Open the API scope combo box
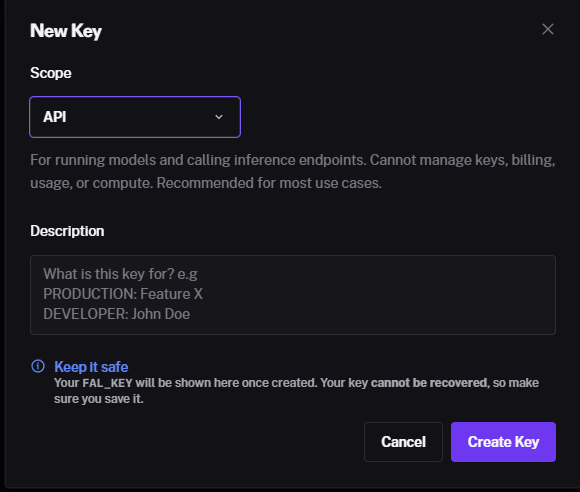Viewport: 580px width, 492px height. 135,117
